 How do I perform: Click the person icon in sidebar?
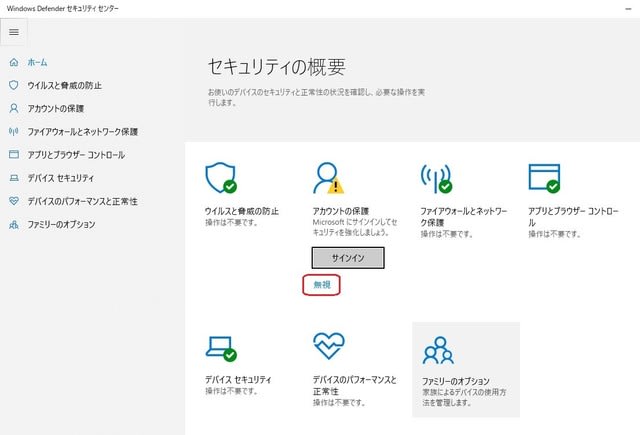click(x=14, y=109)
